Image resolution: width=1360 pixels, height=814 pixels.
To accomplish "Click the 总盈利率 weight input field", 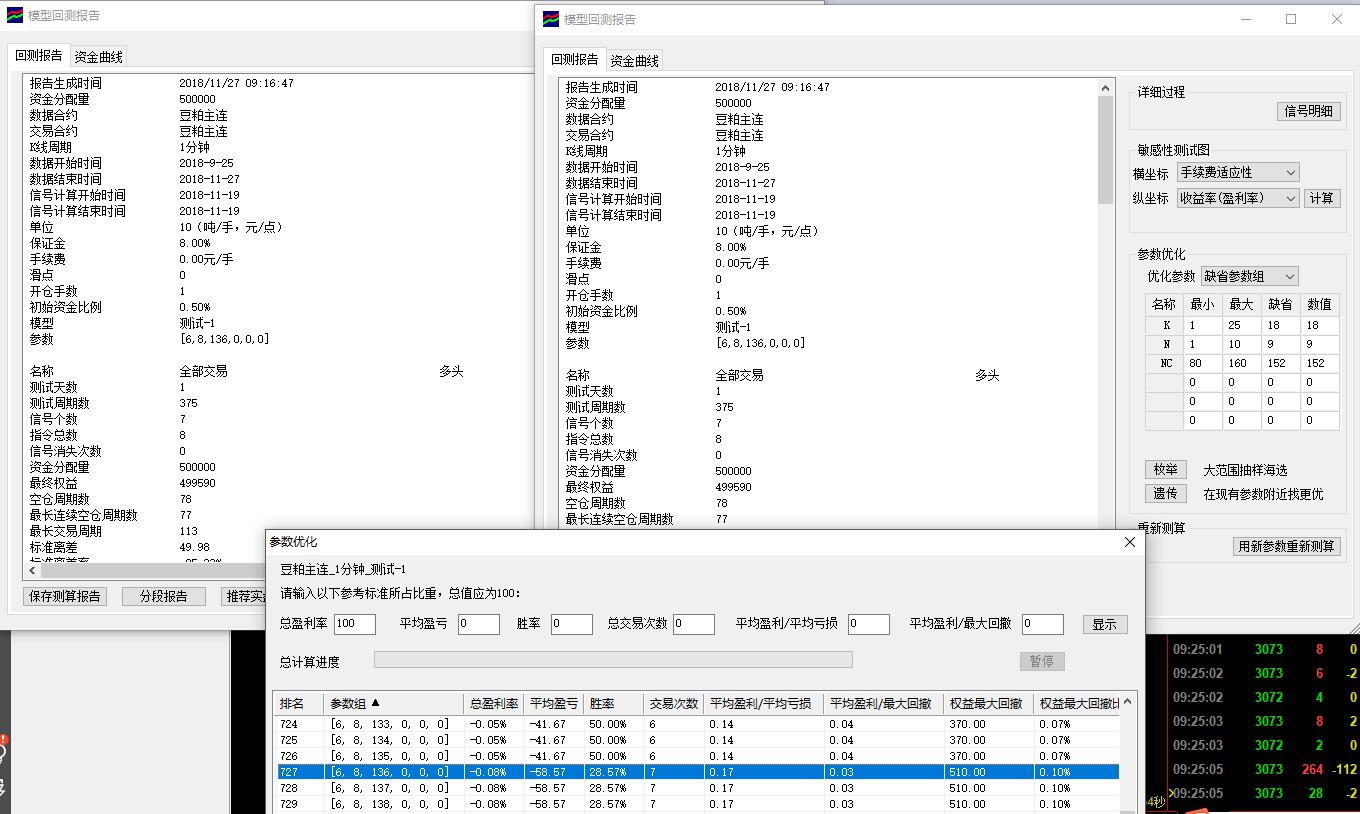I will (x=354, y=624).
